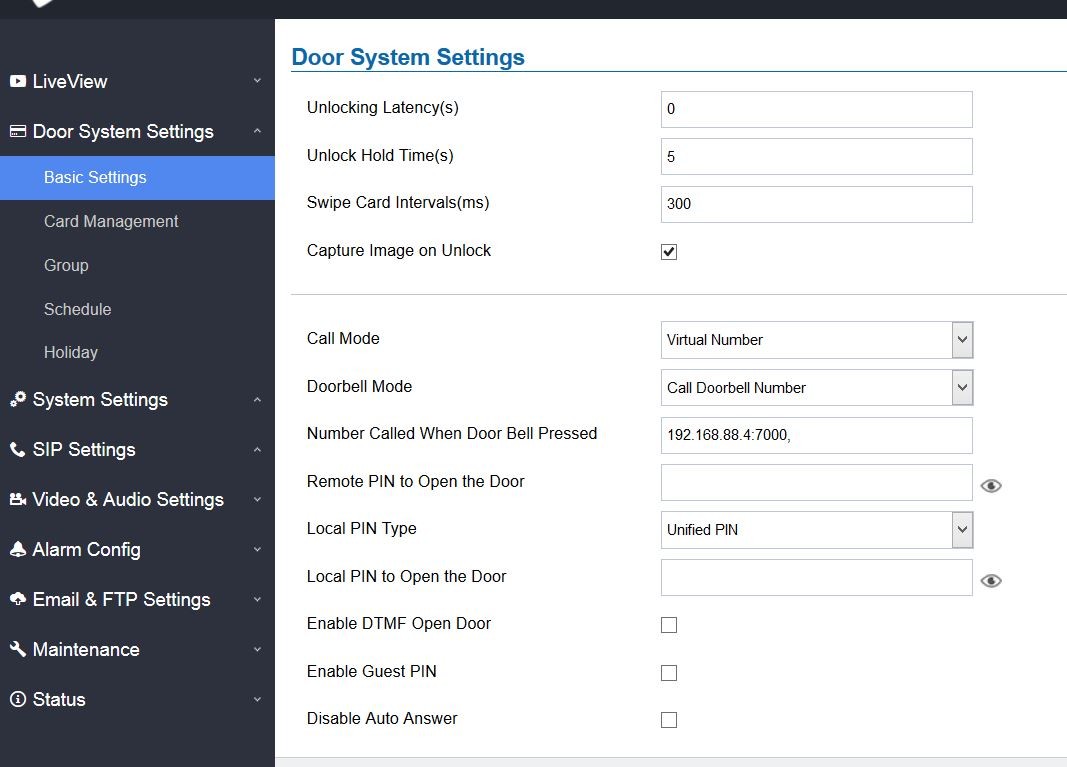
Task: Open Card Management submenu page
Action: [x=111, y=221]
